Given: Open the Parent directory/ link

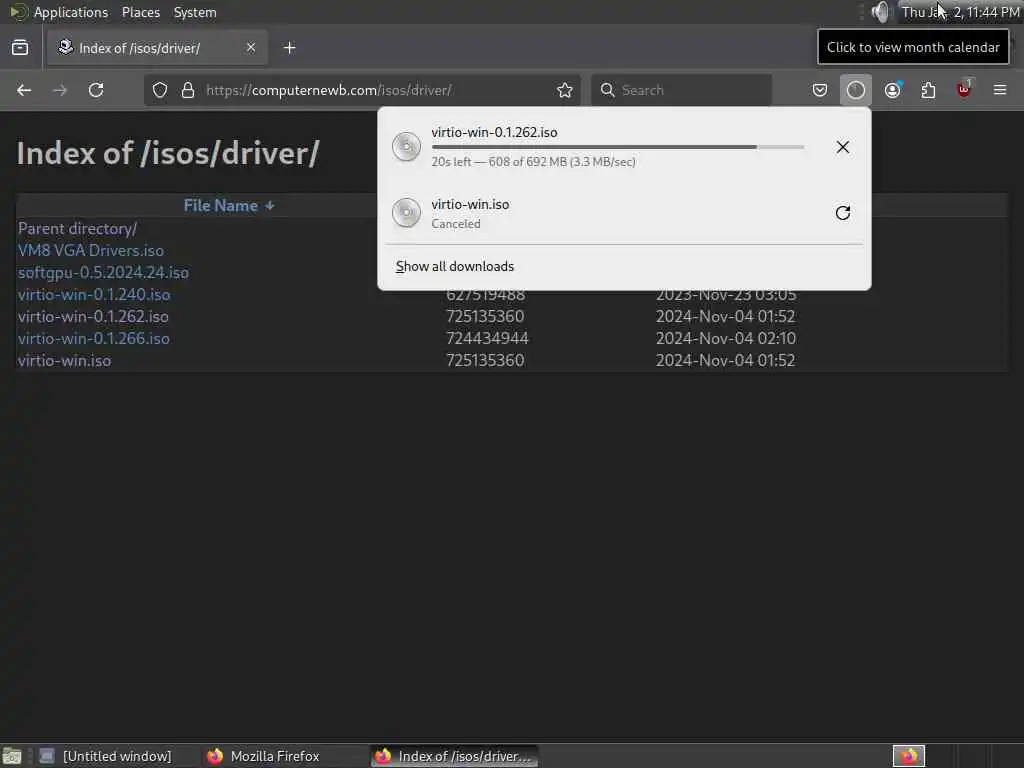Looking at the screenshot, I should point(77,229).
